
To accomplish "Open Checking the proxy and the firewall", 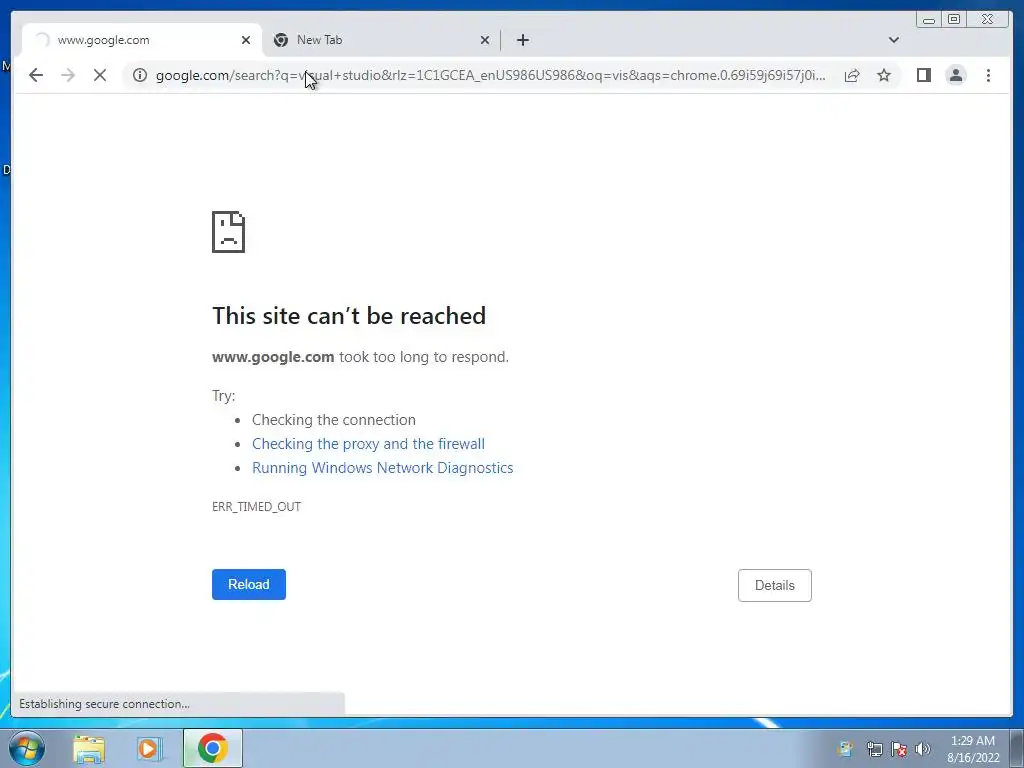I will [x=368, y=444].
